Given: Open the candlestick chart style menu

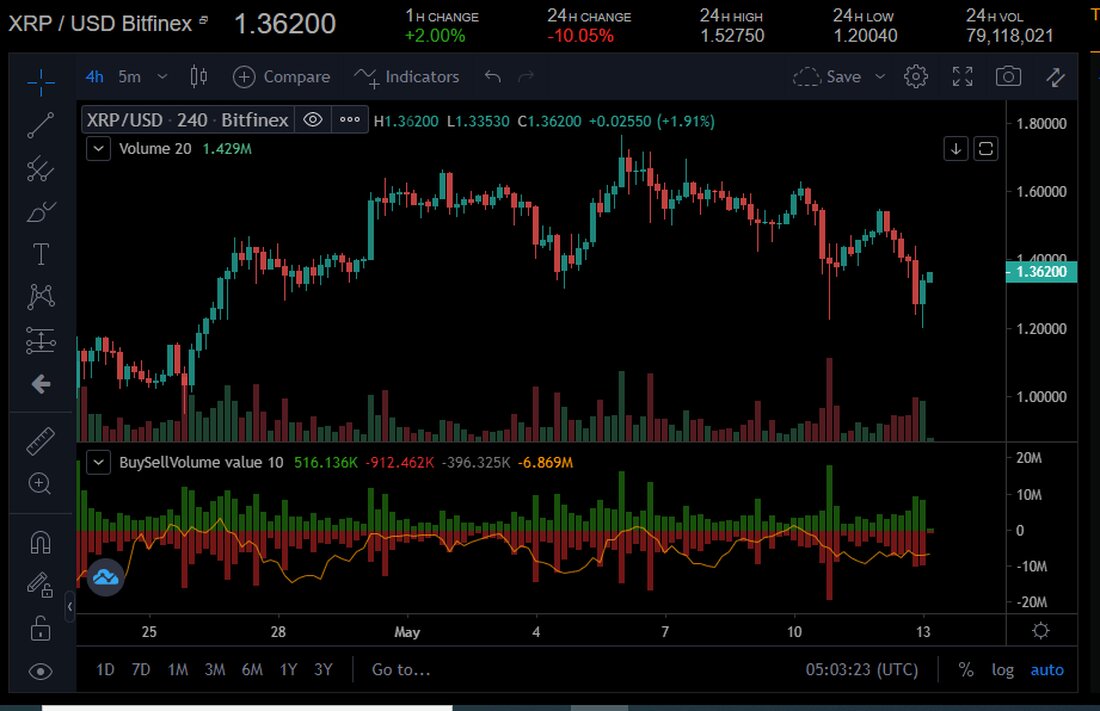Looking at the screenshot, I should [x=199, y=77].
